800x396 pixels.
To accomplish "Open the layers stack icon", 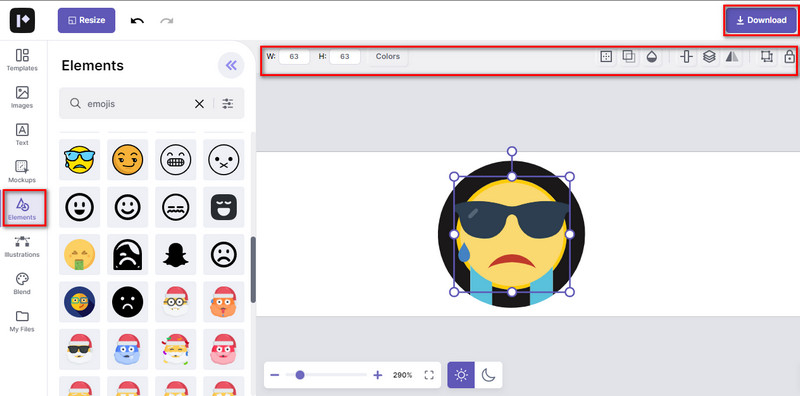I will point(709,57).
